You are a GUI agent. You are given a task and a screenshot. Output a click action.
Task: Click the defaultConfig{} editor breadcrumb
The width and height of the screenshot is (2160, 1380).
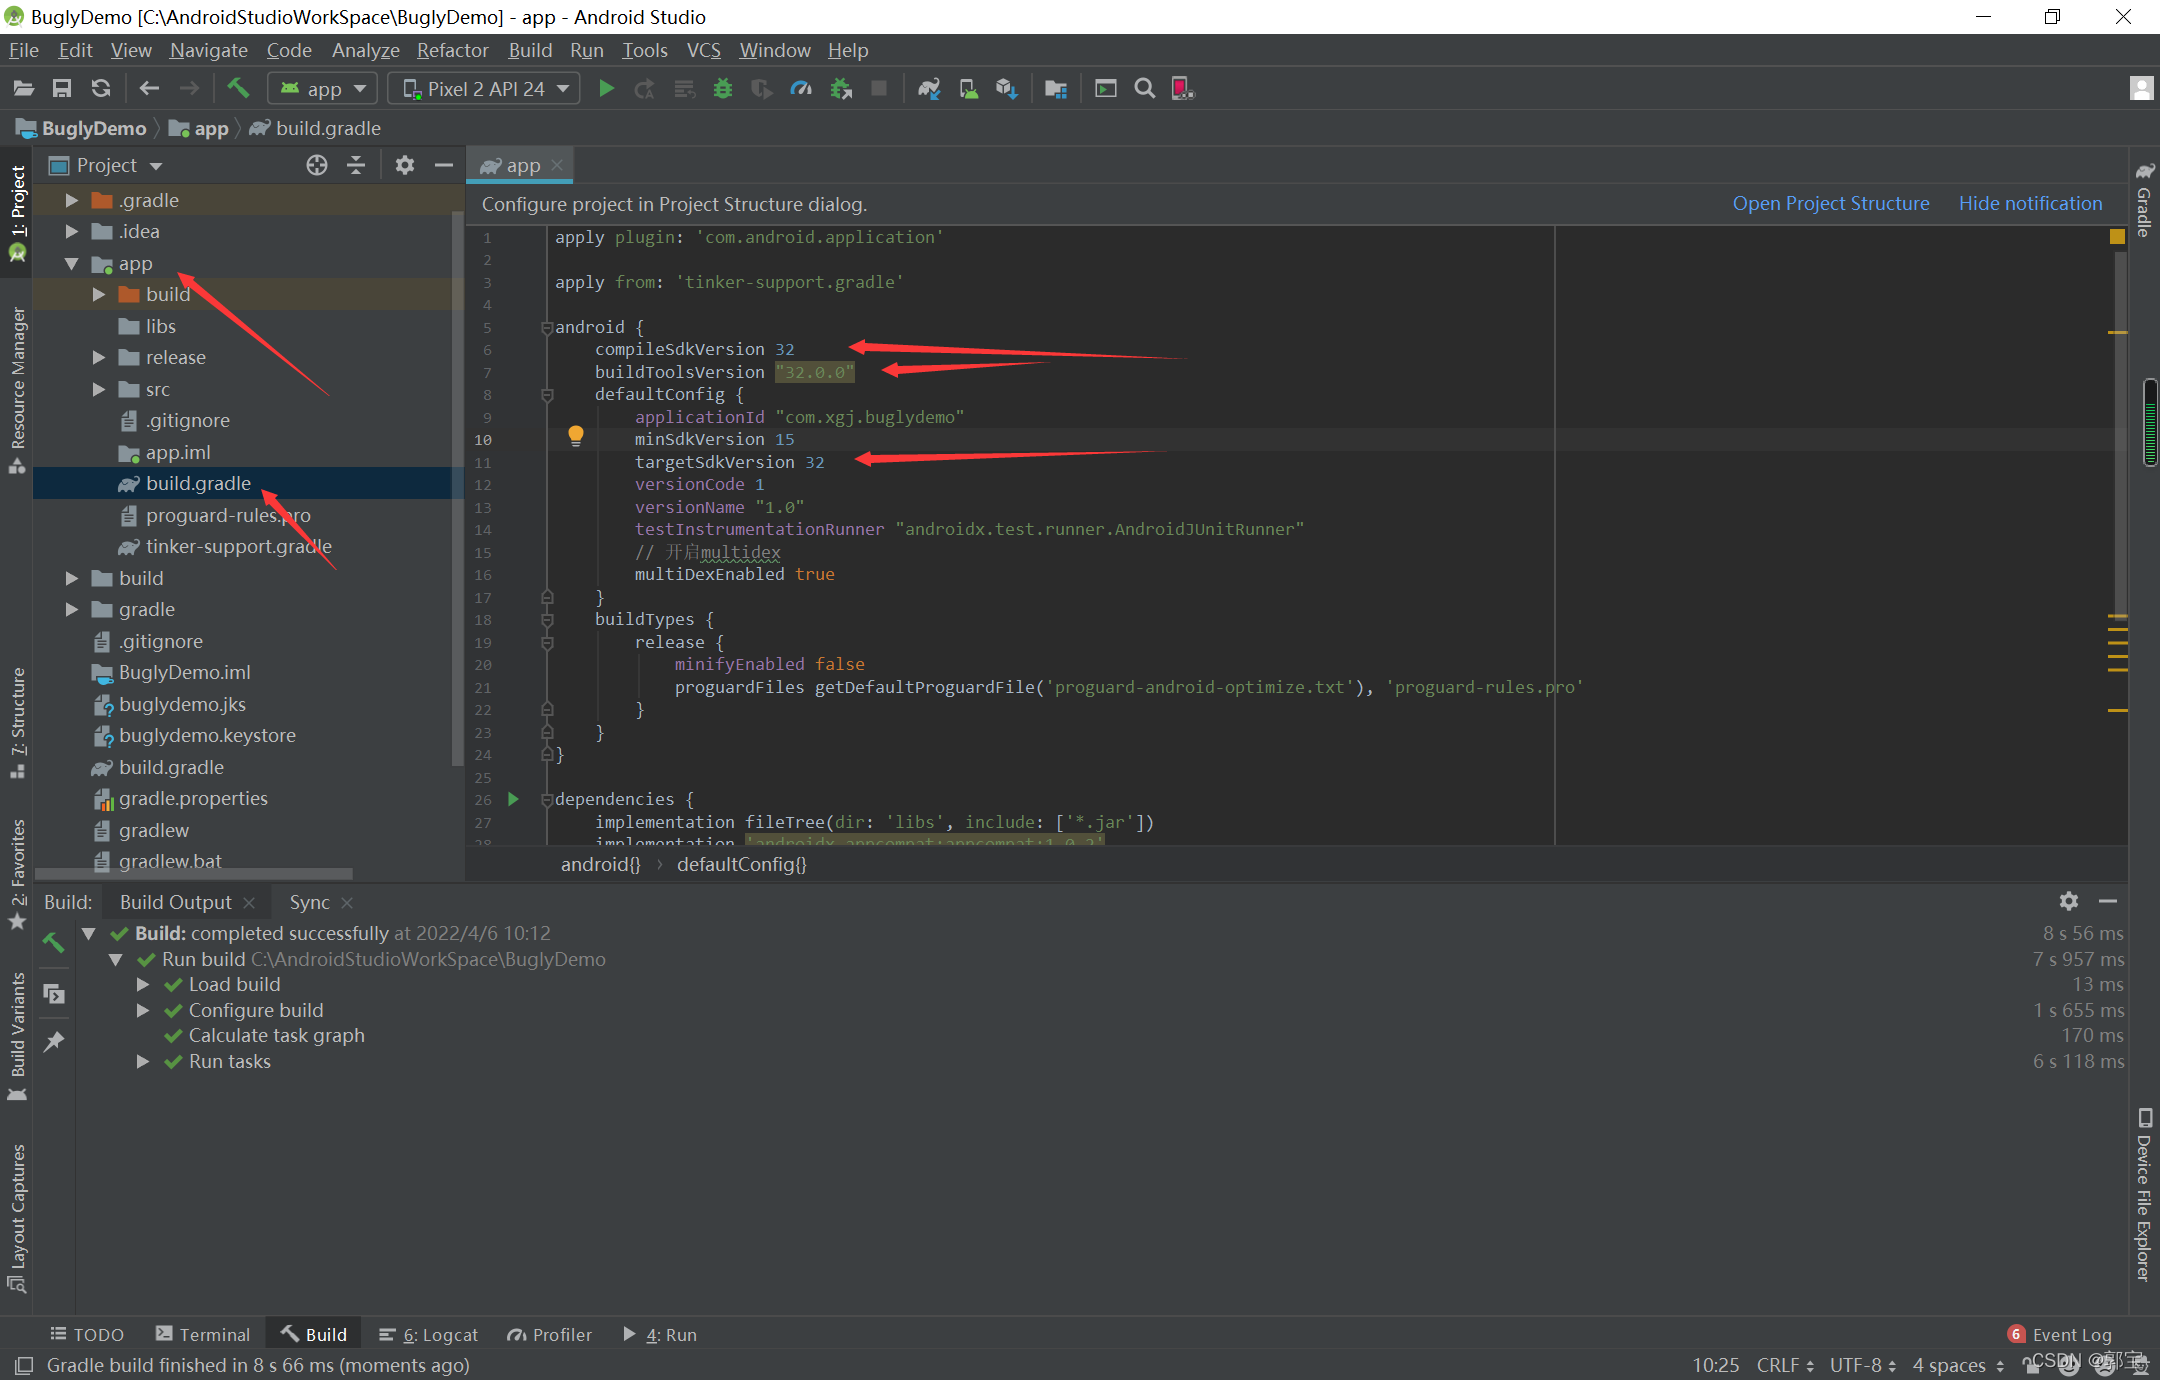741,864
